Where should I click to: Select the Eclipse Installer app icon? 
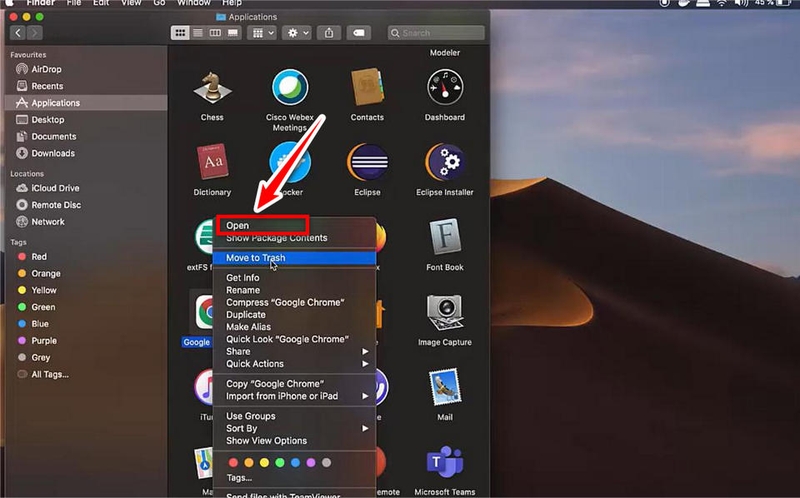coord(445,162)
